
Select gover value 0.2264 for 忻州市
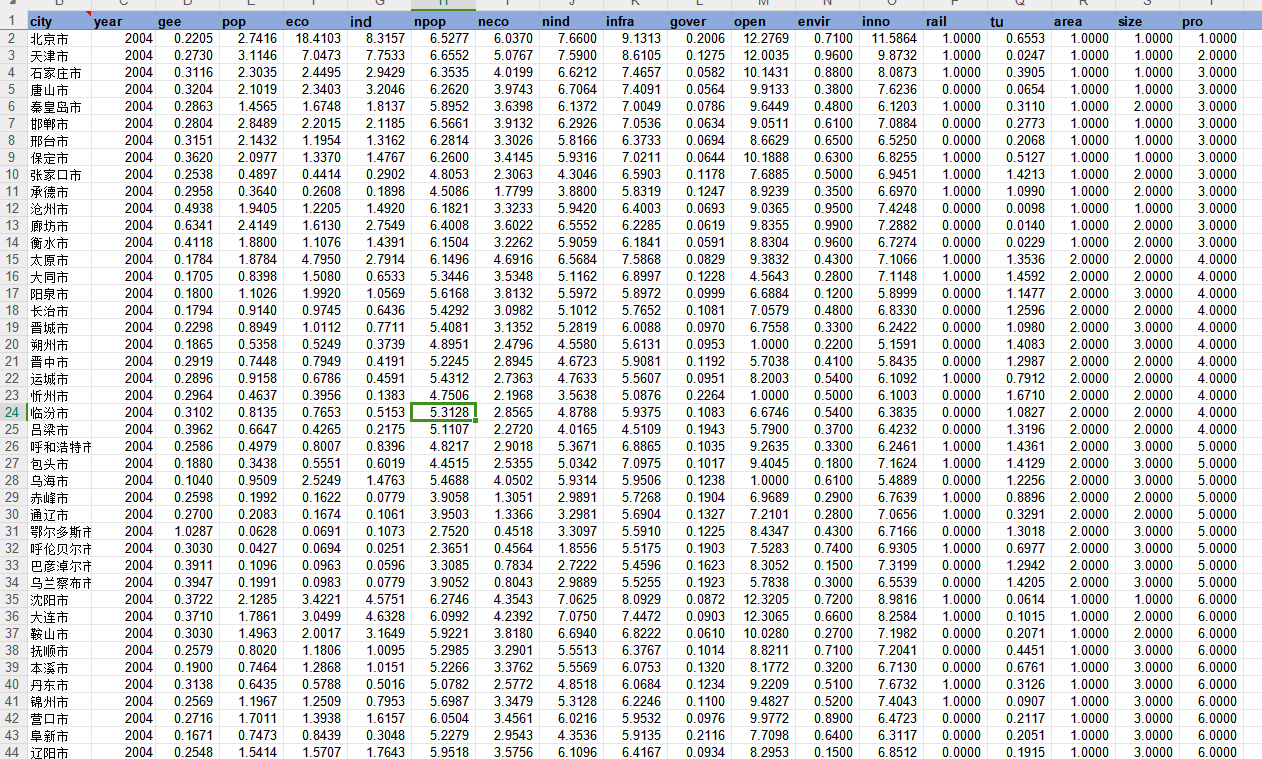pos(699,395)
